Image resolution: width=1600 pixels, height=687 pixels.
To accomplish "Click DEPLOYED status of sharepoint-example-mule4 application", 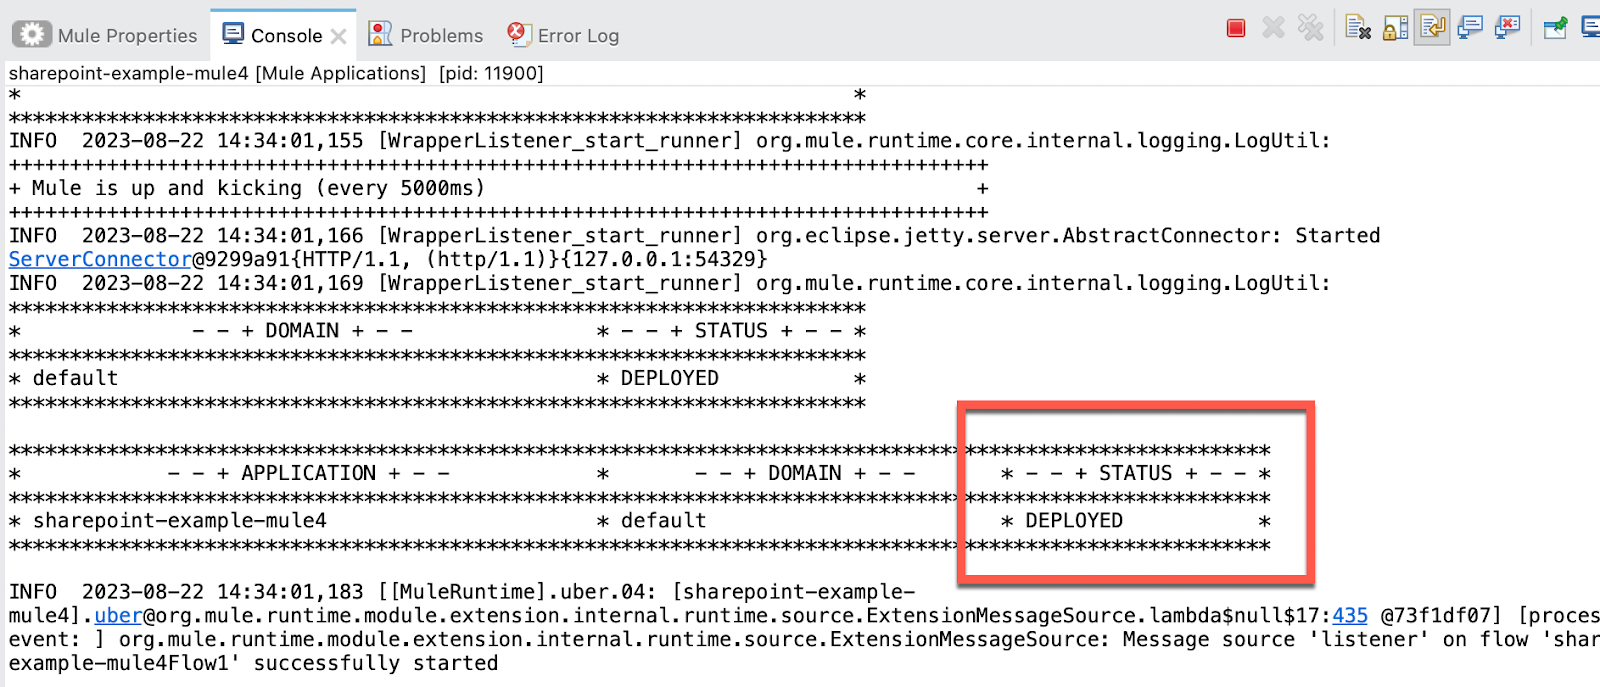I will pyautogui.click(x=1074, y=521).
